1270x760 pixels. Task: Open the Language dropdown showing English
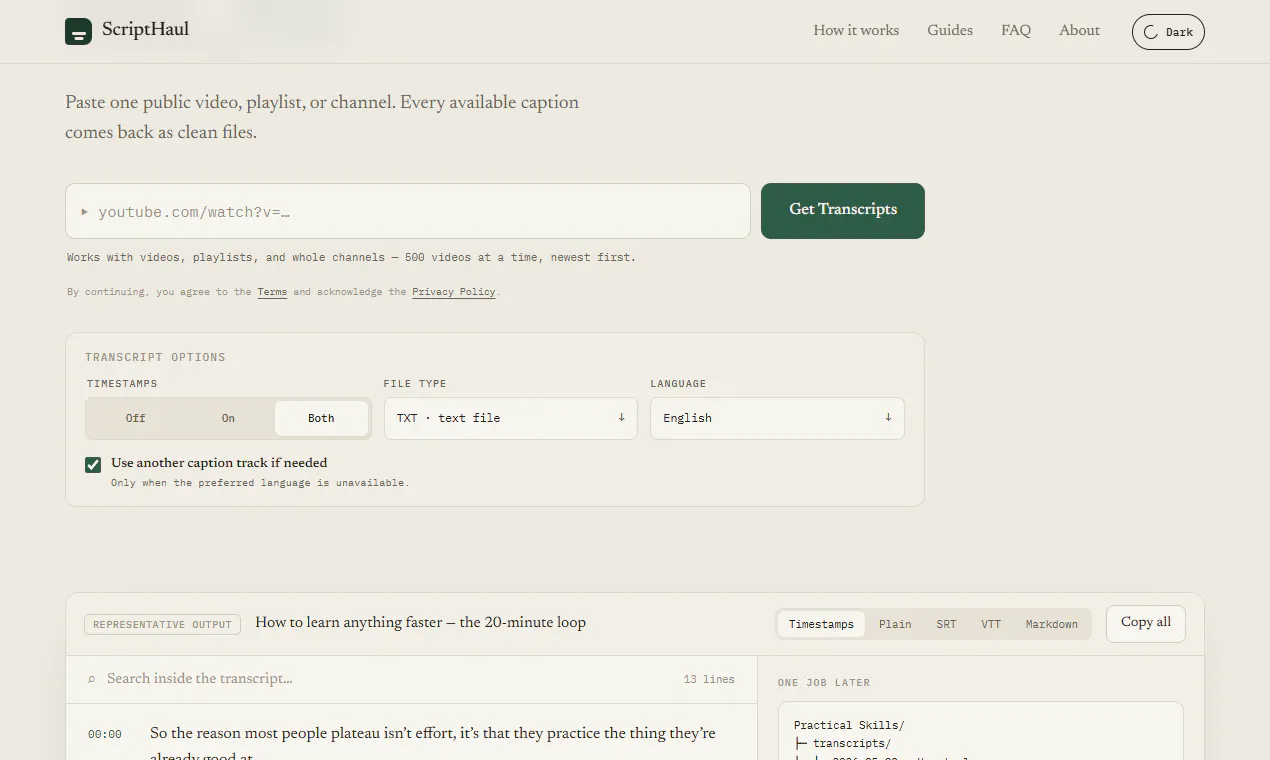(x=777, y=418)
